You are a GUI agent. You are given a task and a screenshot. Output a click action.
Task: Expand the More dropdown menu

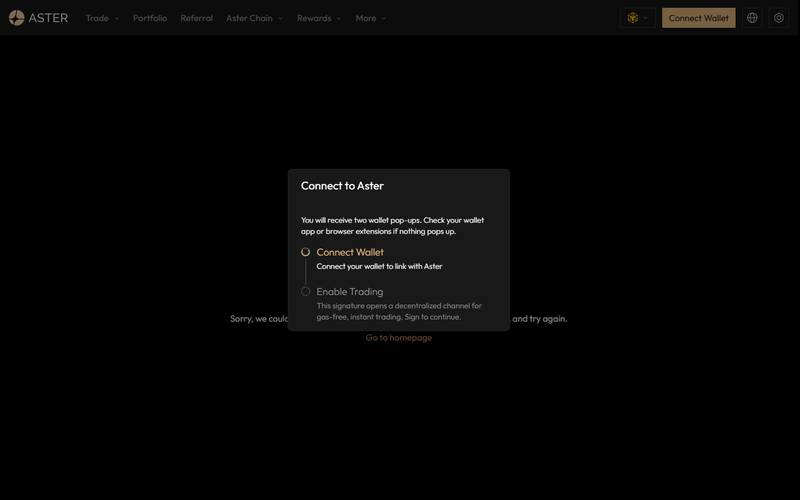pyautogui.click(x=370, y=18)
